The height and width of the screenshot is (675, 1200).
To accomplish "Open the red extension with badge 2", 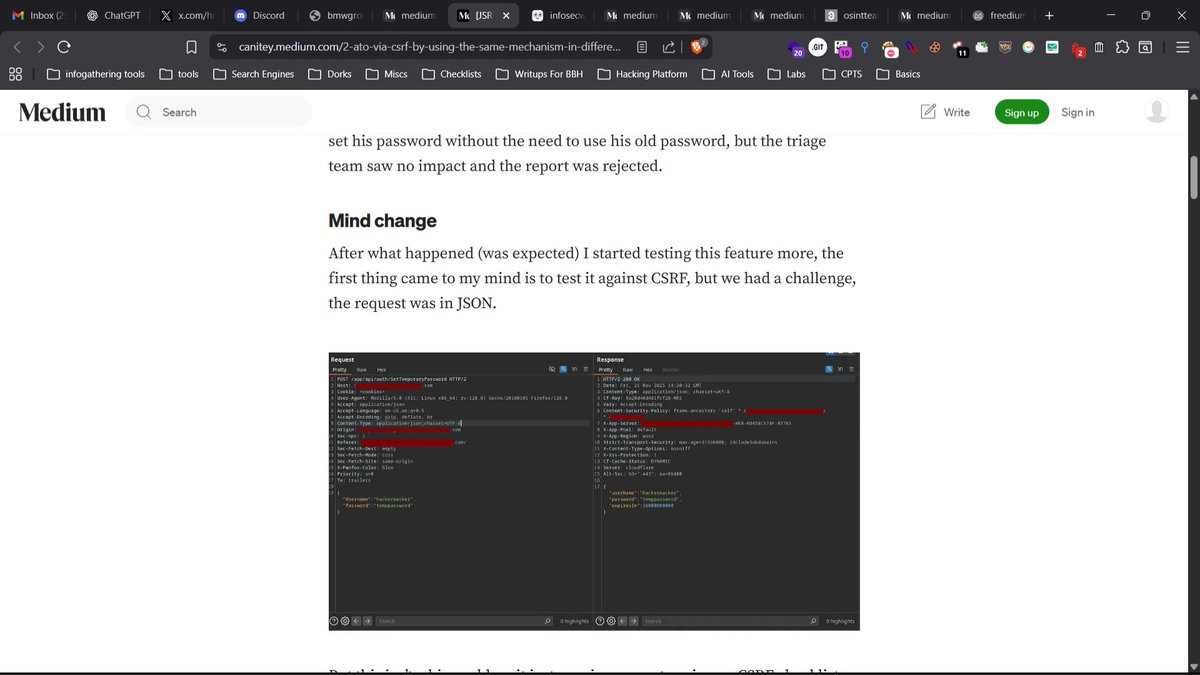I will click(1077, 48).
